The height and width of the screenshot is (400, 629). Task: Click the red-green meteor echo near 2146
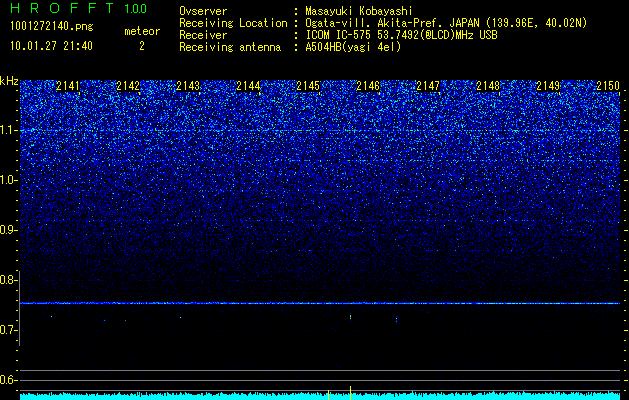pyautogui.click(x=351, y=317)
